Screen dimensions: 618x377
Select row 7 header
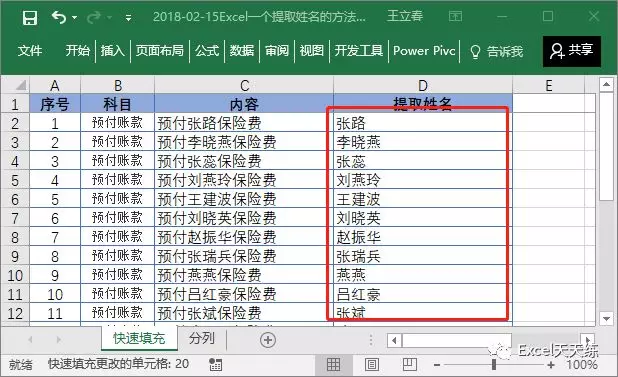click(x=15, y=218)
